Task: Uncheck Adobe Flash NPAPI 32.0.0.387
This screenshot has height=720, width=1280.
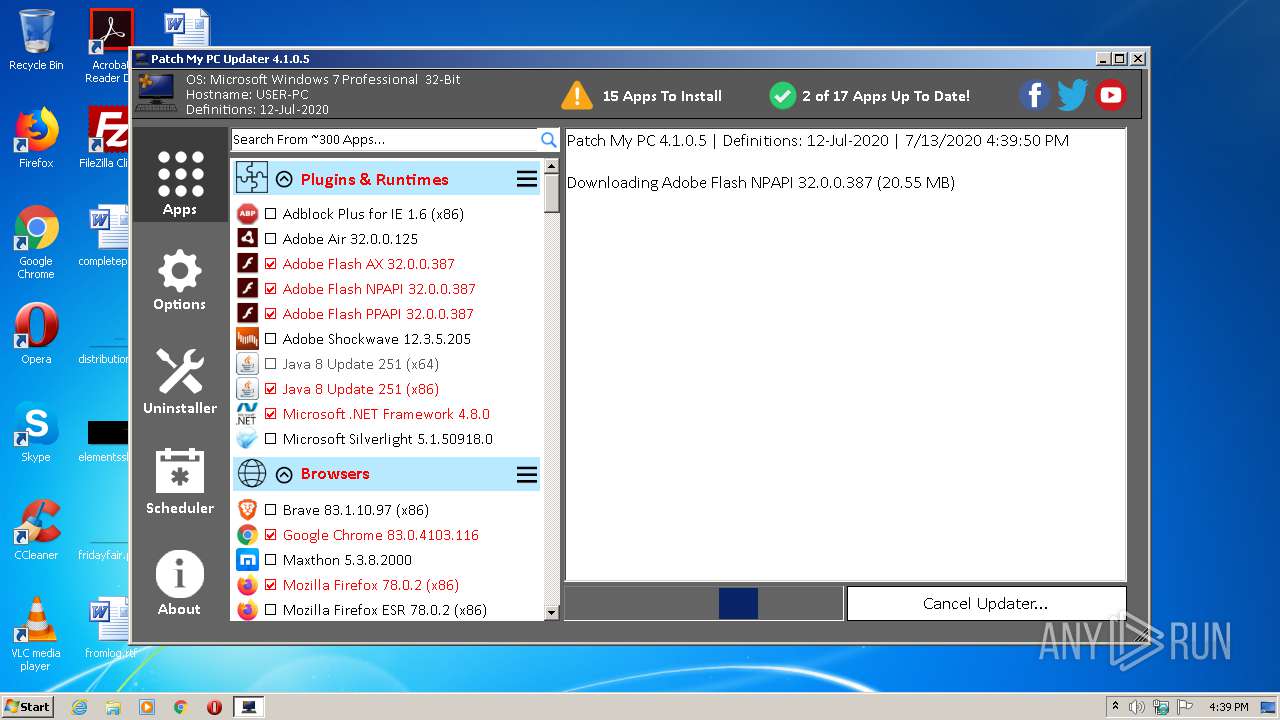Action: [271, 289]
